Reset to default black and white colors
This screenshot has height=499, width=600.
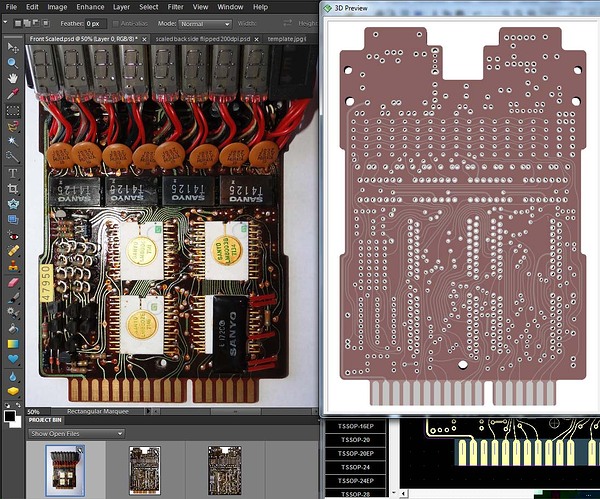7,405
